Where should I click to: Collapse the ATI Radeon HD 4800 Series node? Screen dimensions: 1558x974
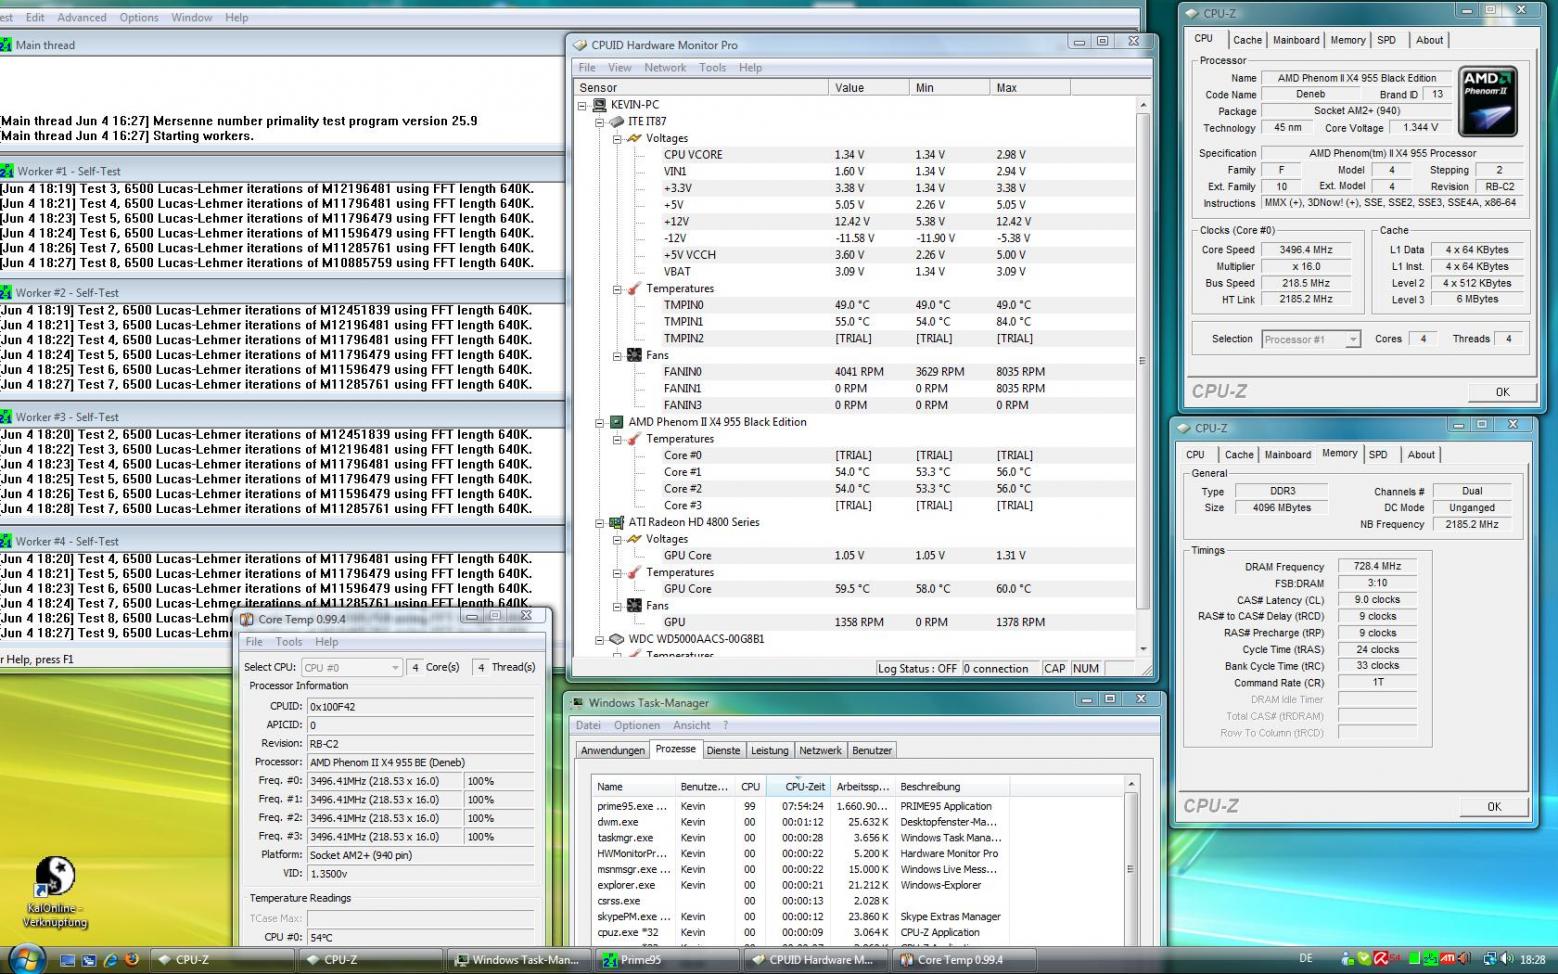[600, 522]
